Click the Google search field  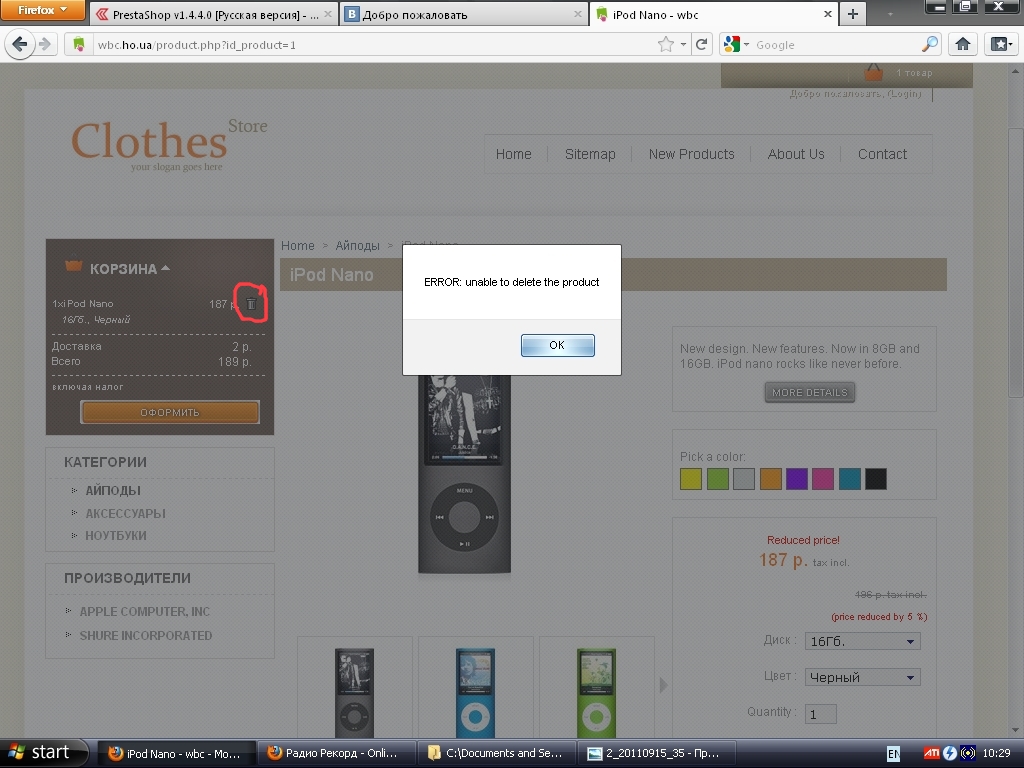(x=836, y=44)
